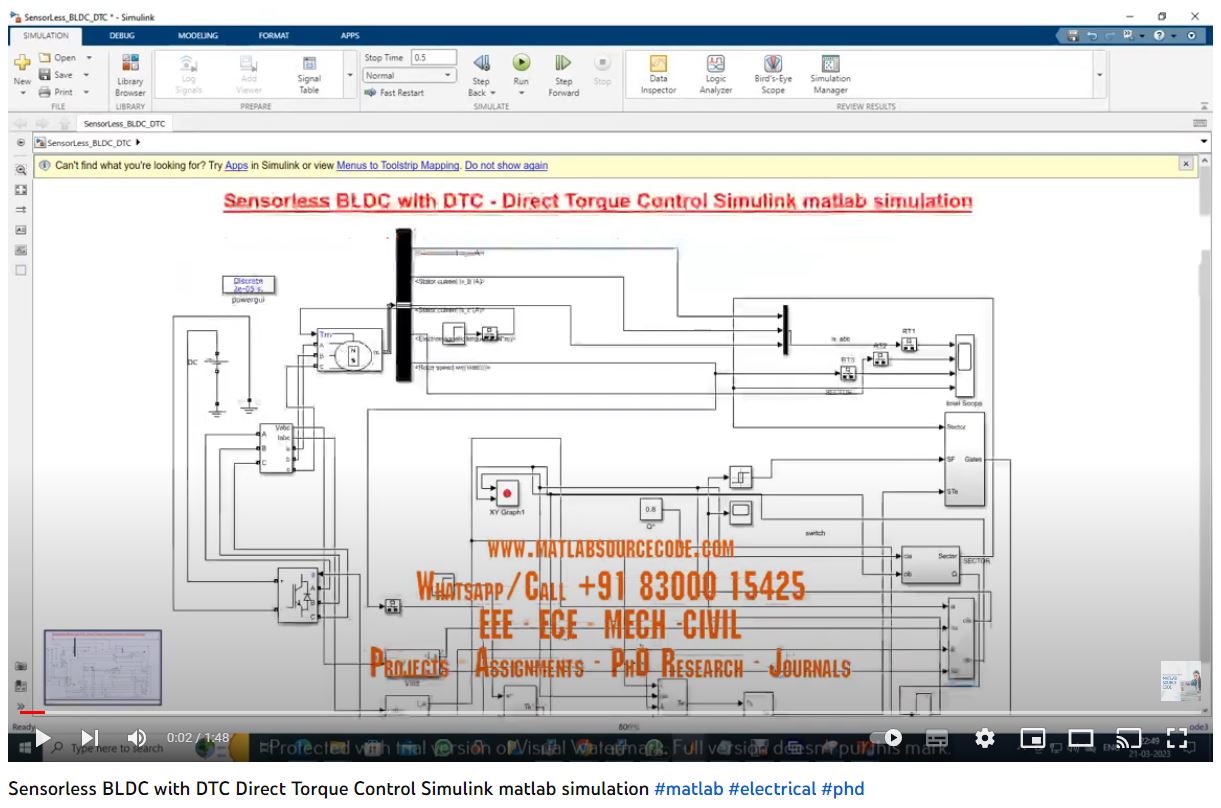Click the "Do not show again" link
The width and height of the screenshot is (1221, 808).
coord(506,166)
